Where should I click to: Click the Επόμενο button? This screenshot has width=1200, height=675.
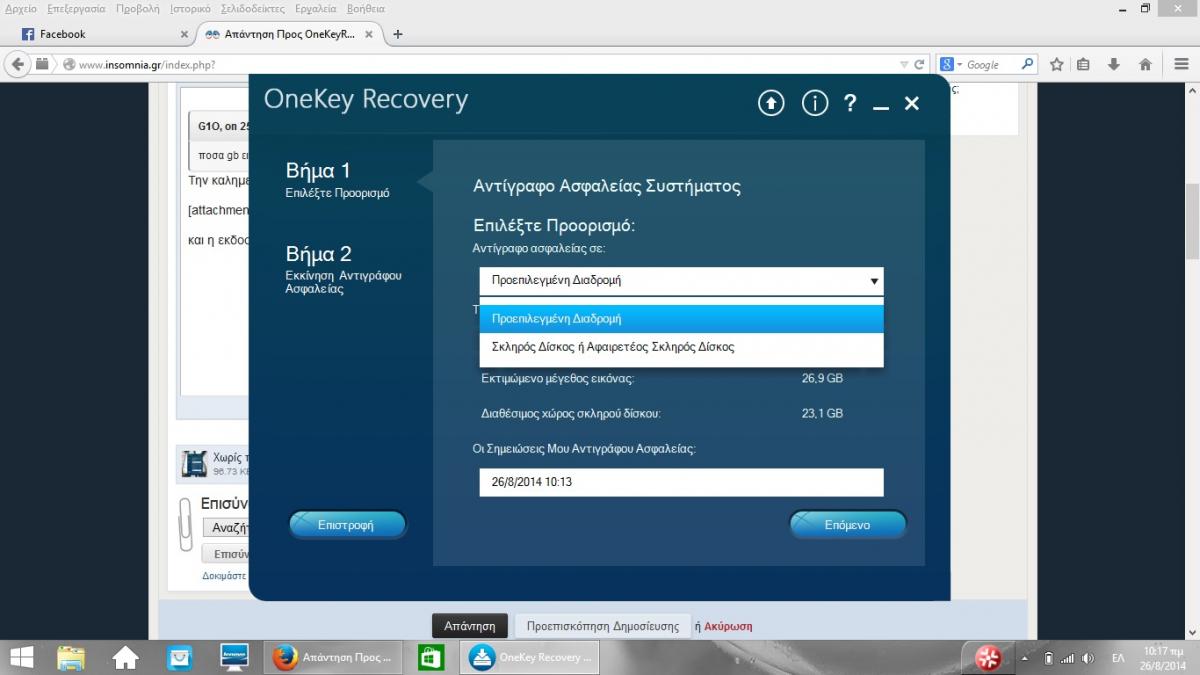[x=847, y=524]
